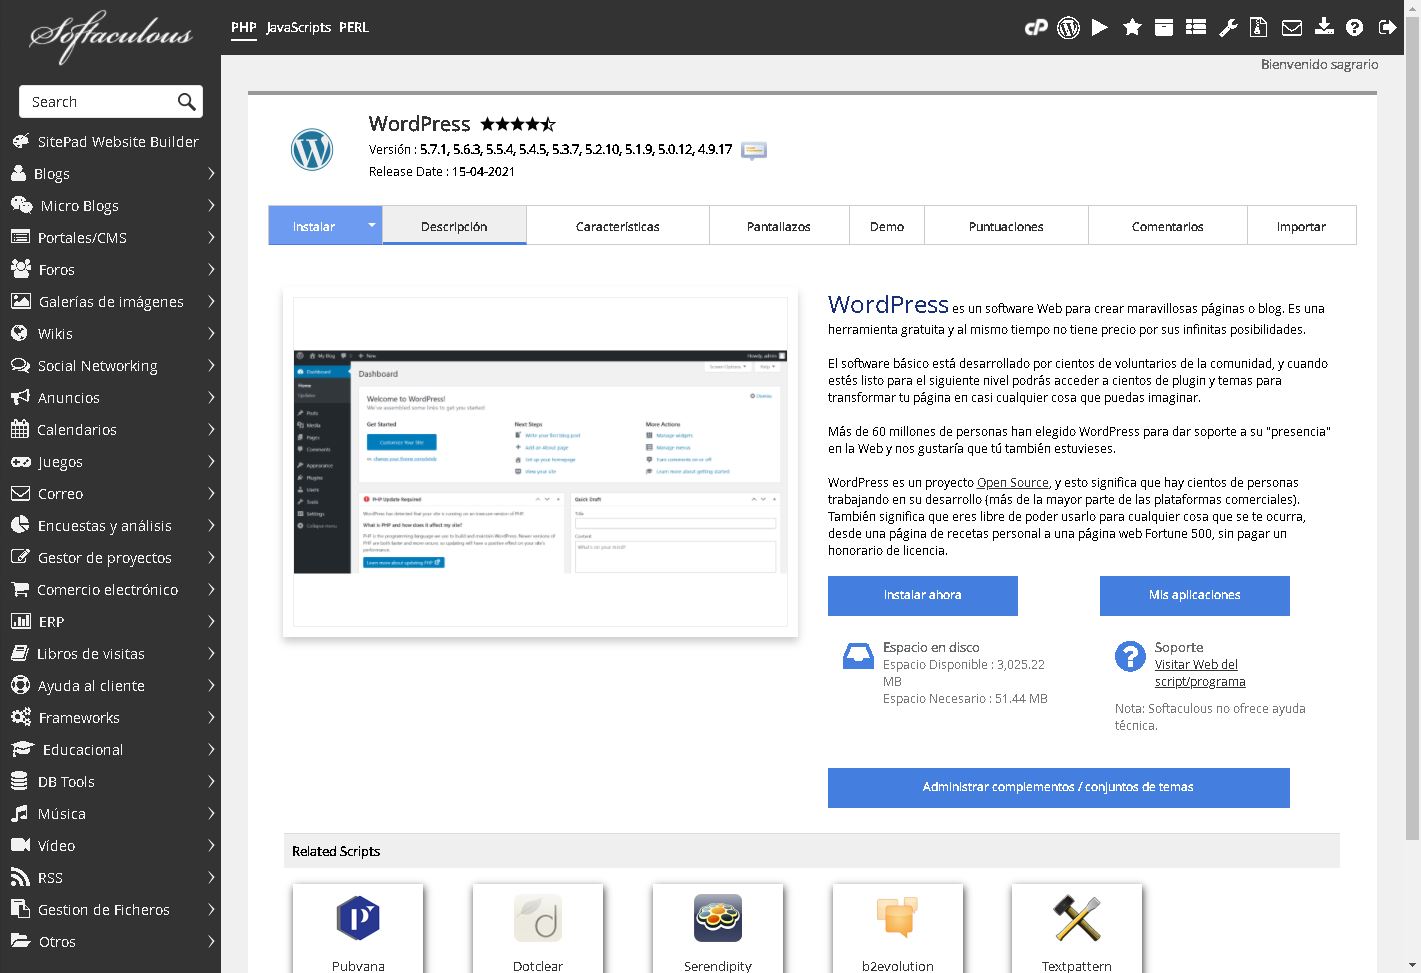The height and width of the screenshot is (973, 1421).
Task: Switch to the Características tab
Action: pyautogui.click(x=618, y=226)
